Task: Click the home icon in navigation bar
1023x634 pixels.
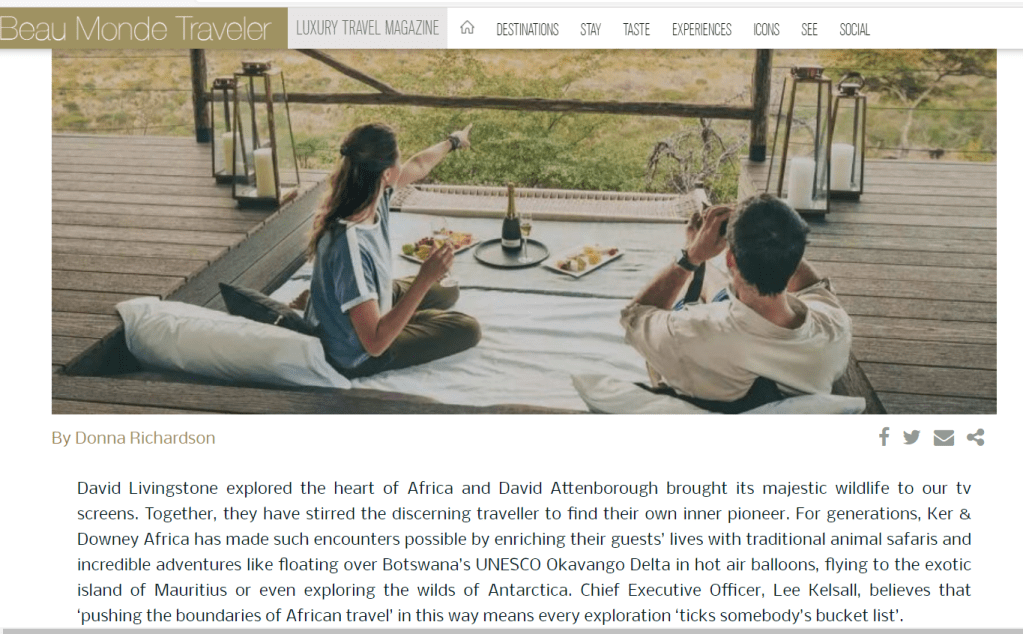Action: point(466,28)
